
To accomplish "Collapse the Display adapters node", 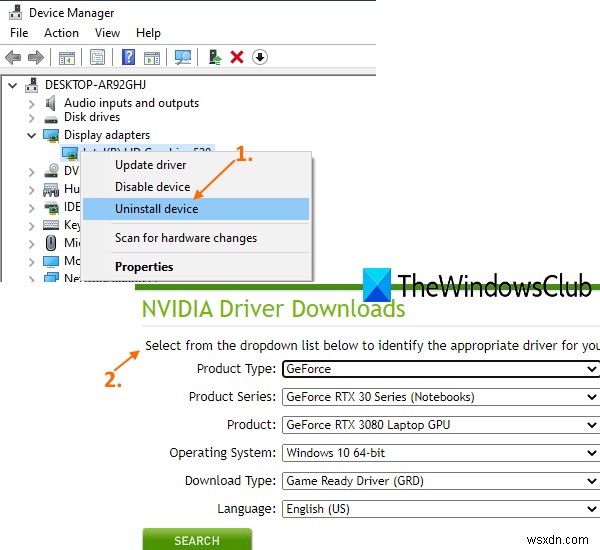I will point(32,135).
